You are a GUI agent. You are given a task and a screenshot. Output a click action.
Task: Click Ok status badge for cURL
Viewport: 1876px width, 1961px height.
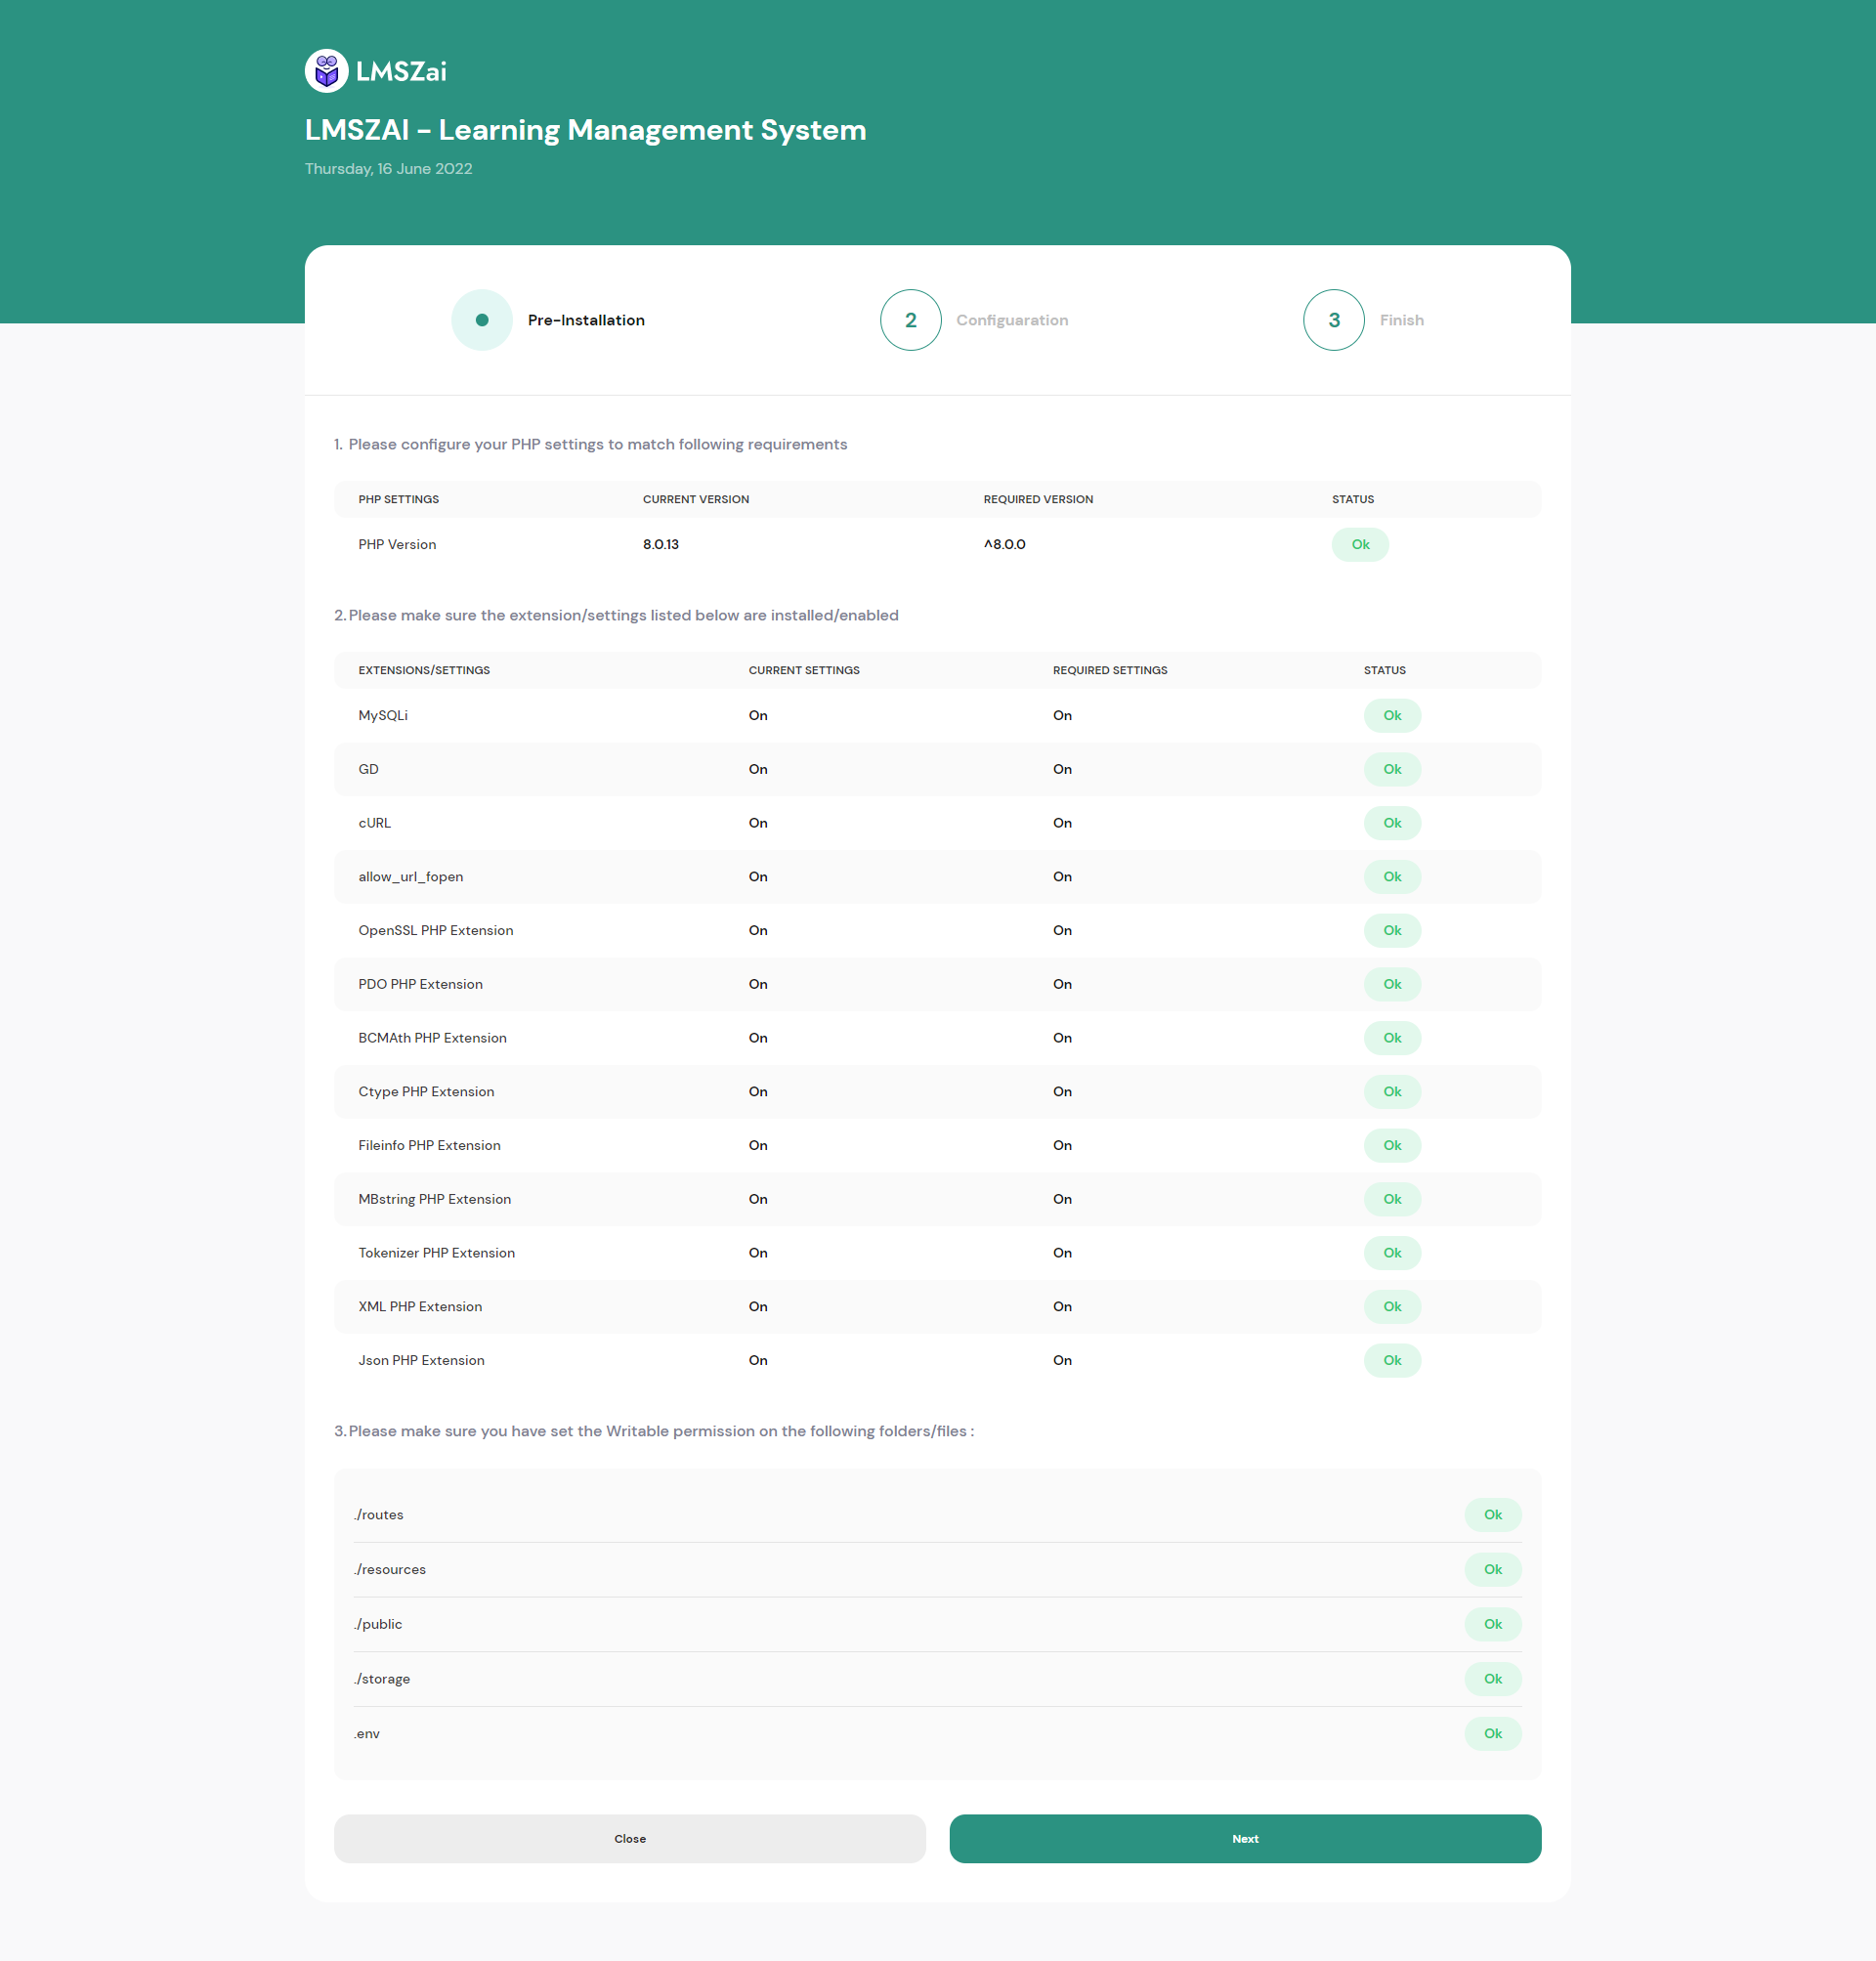[x=1392, y=823]
